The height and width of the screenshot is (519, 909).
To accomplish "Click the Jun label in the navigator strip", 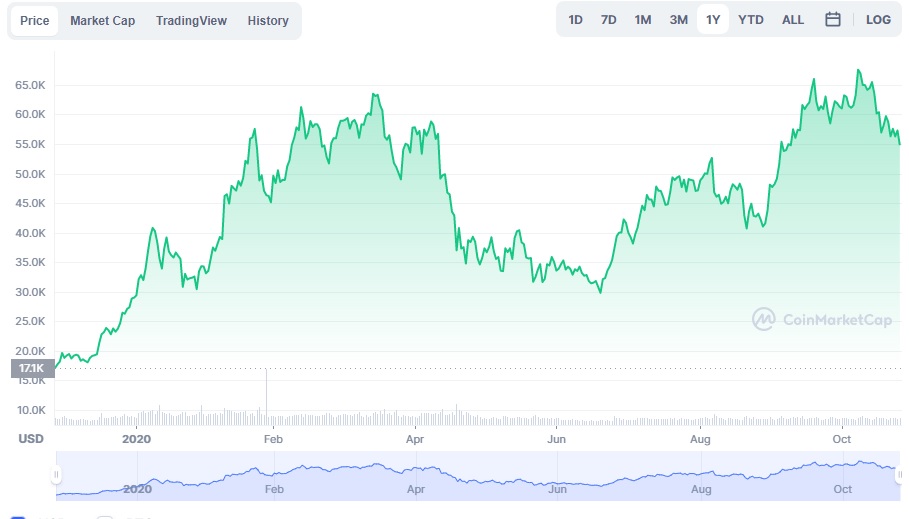I will (557, 489).
